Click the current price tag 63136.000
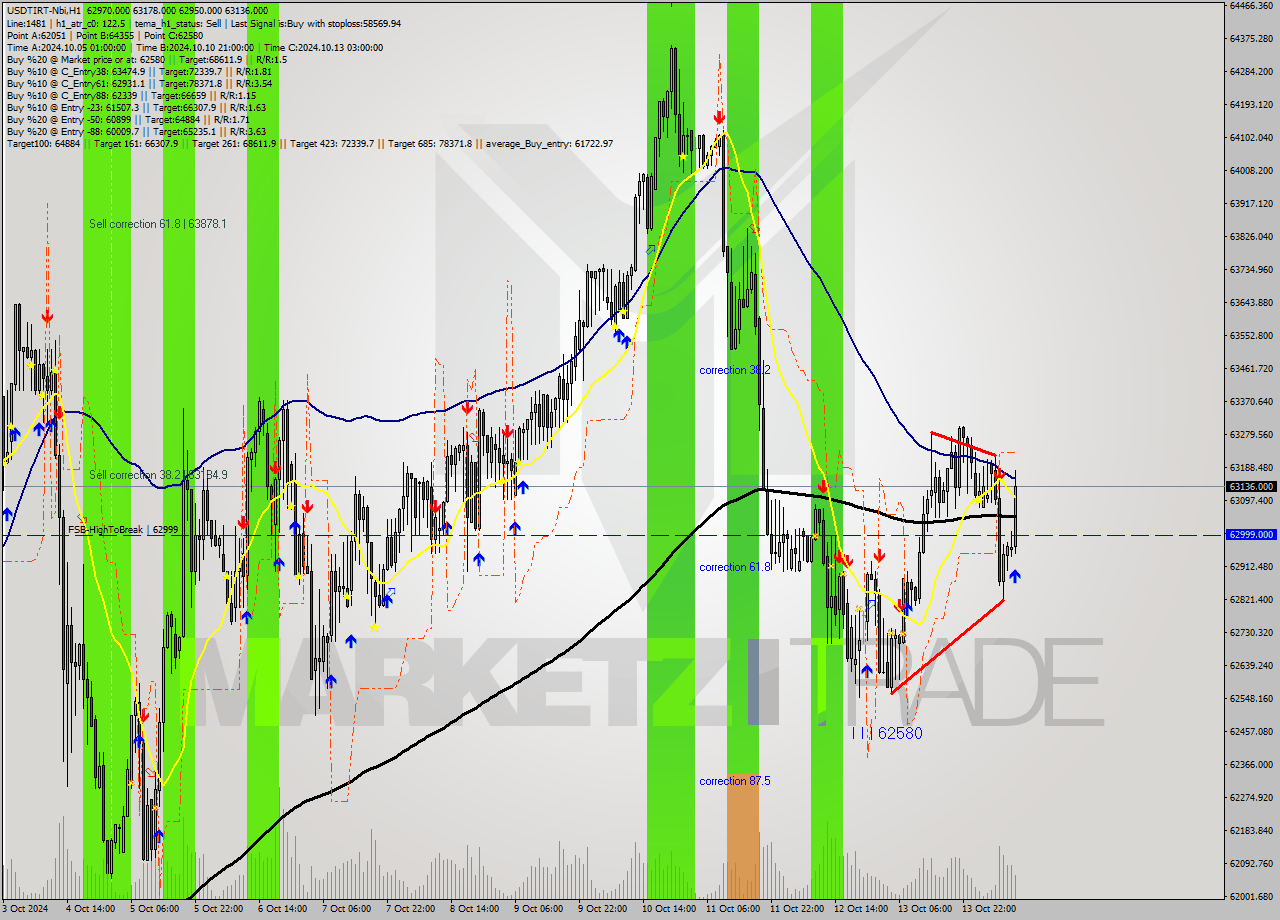 1250,487
